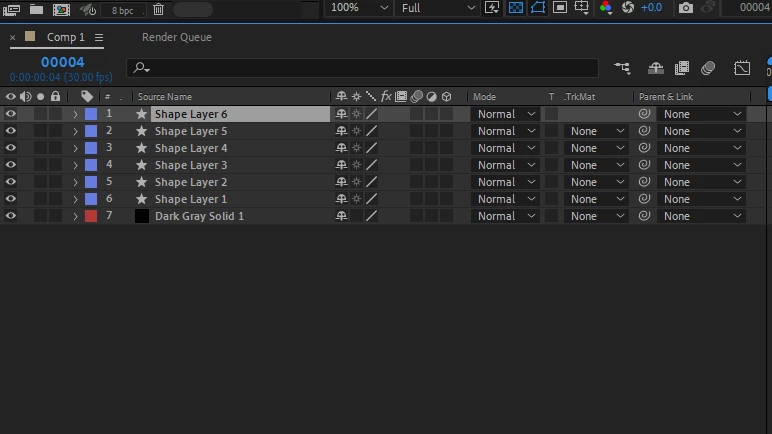
Task: Click the new composition icon
Action: click(61, 9)
